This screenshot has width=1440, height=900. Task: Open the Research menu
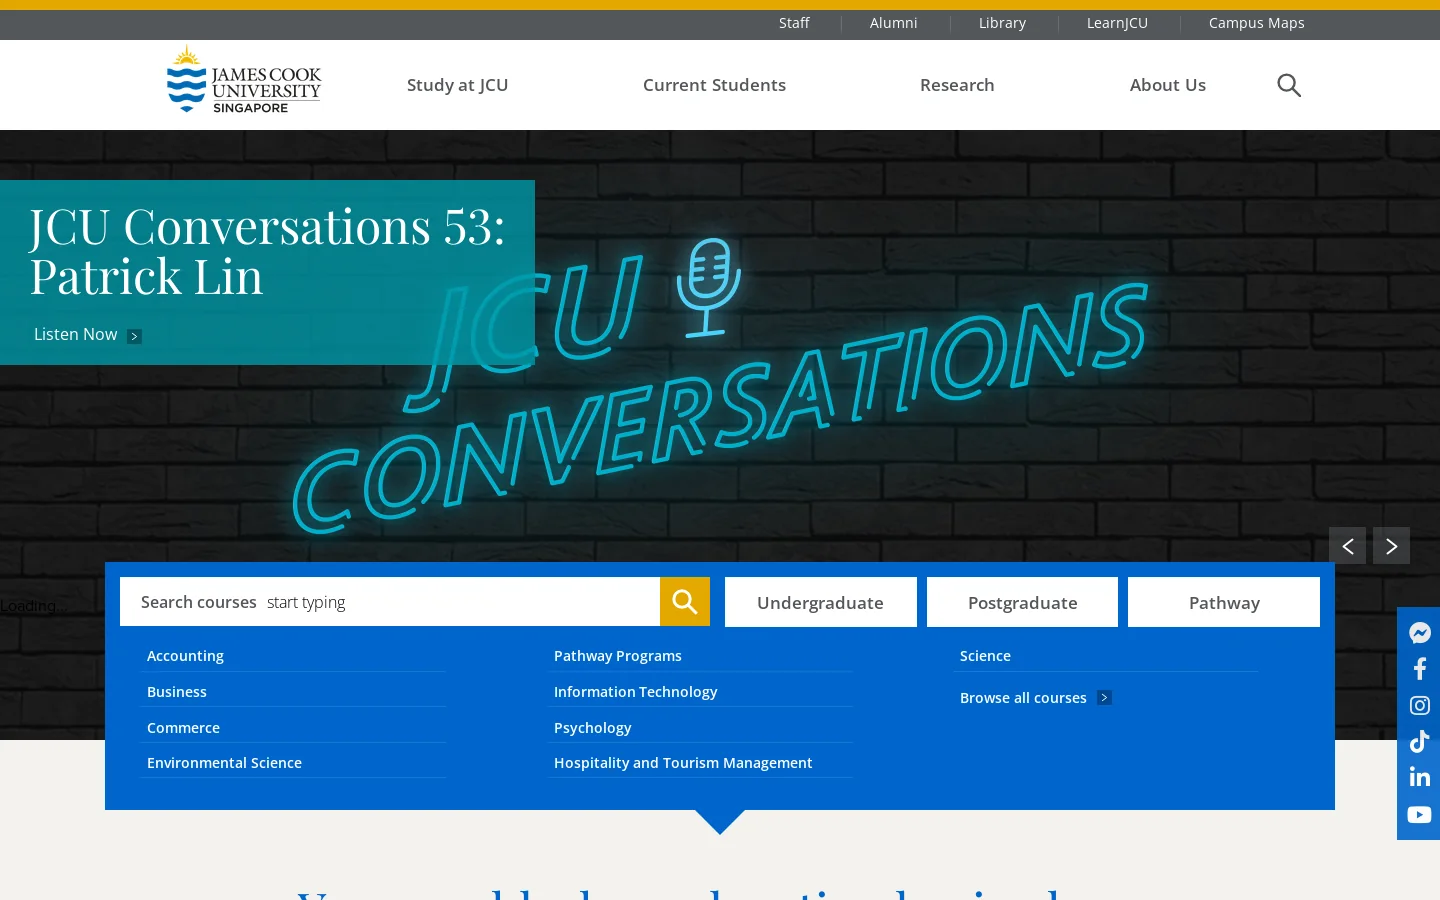[x=957, y=85]
